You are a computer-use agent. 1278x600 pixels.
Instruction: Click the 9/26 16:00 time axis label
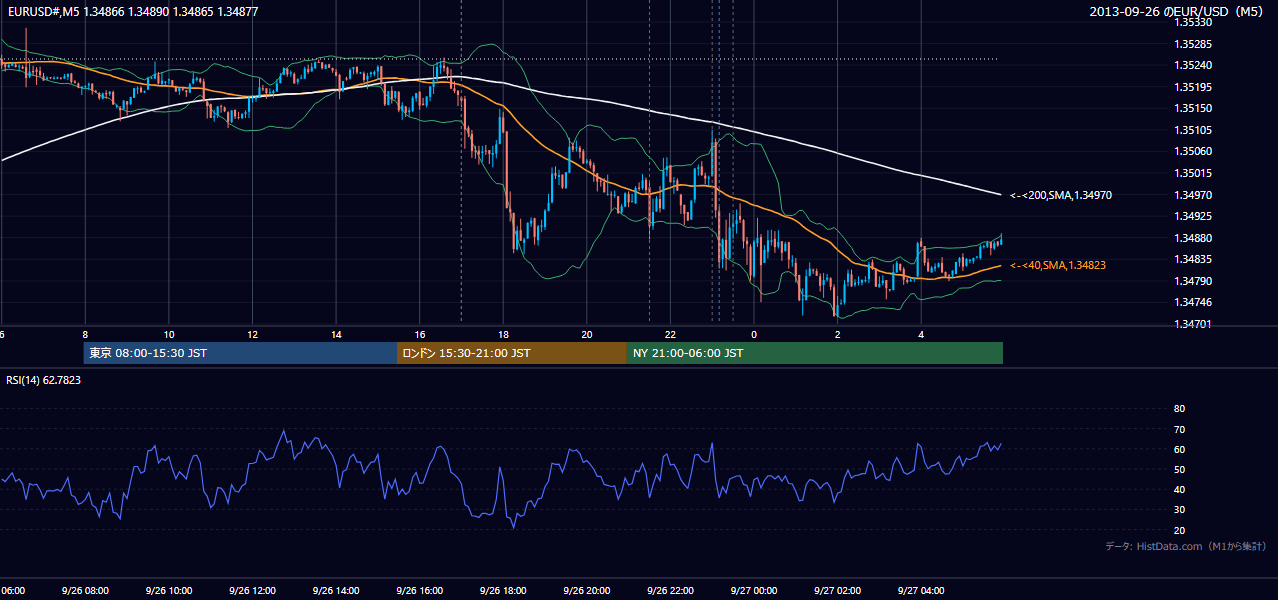click(420, 590)
